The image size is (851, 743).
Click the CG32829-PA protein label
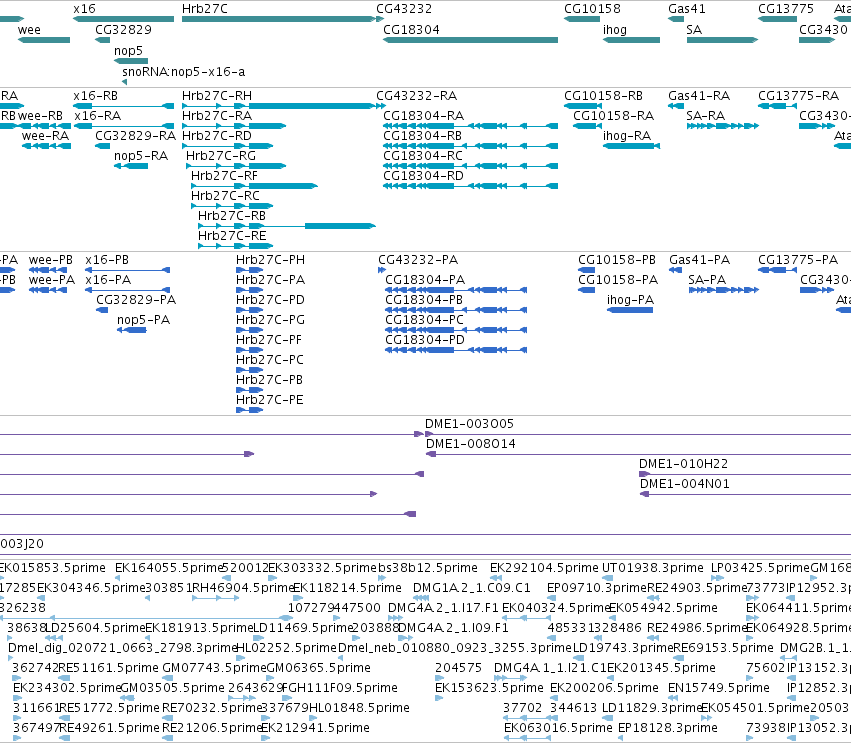tap(136, 300)
